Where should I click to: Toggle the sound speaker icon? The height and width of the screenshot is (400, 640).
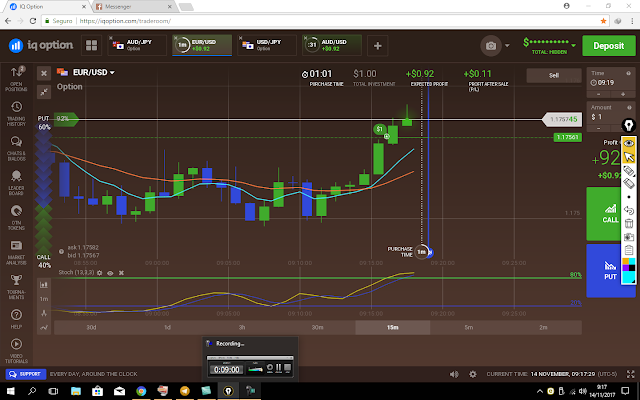[454, 374]
